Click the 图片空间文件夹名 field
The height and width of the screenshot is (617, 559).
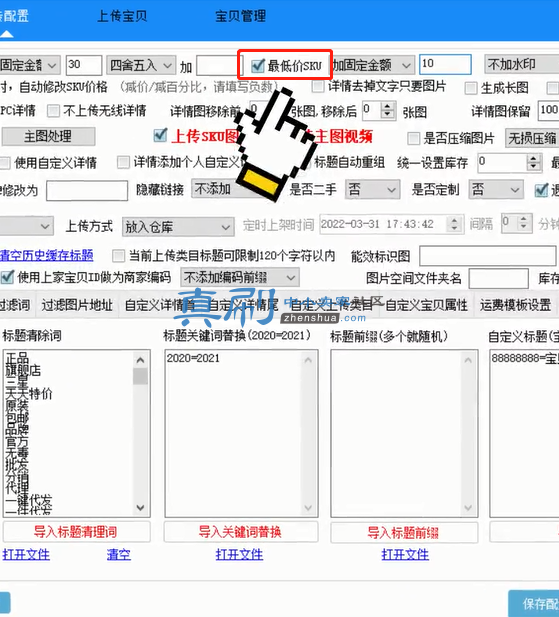(498, 279)
